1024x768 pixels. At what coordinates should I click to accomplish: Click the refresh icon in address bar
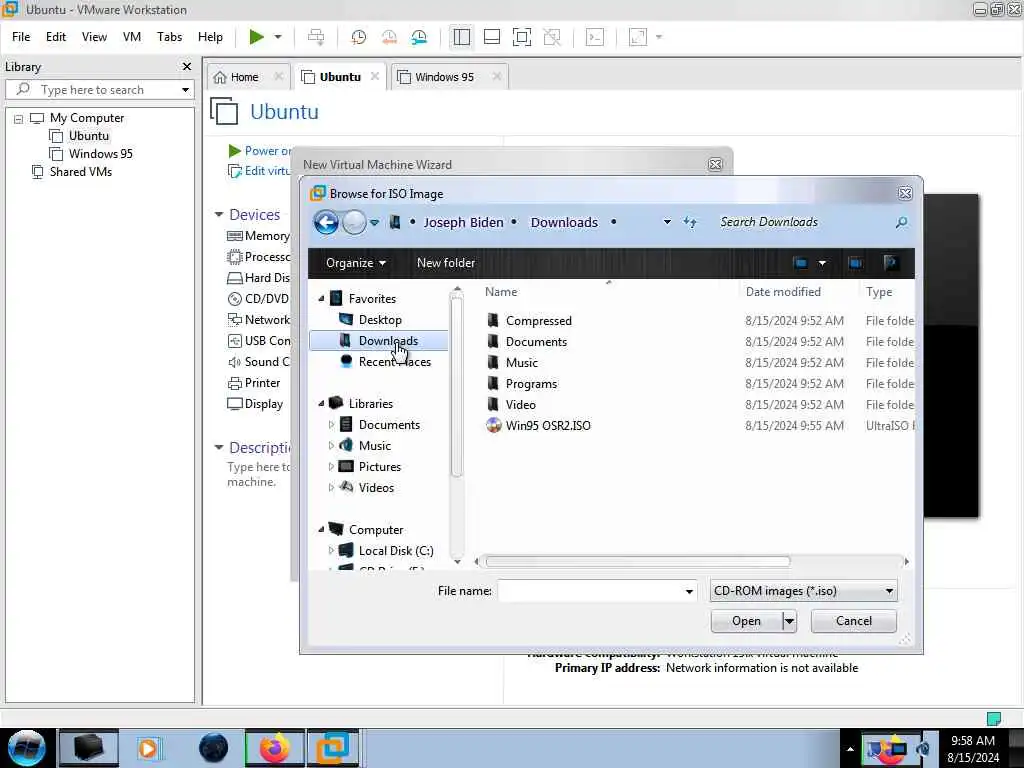tap(690, 223)
